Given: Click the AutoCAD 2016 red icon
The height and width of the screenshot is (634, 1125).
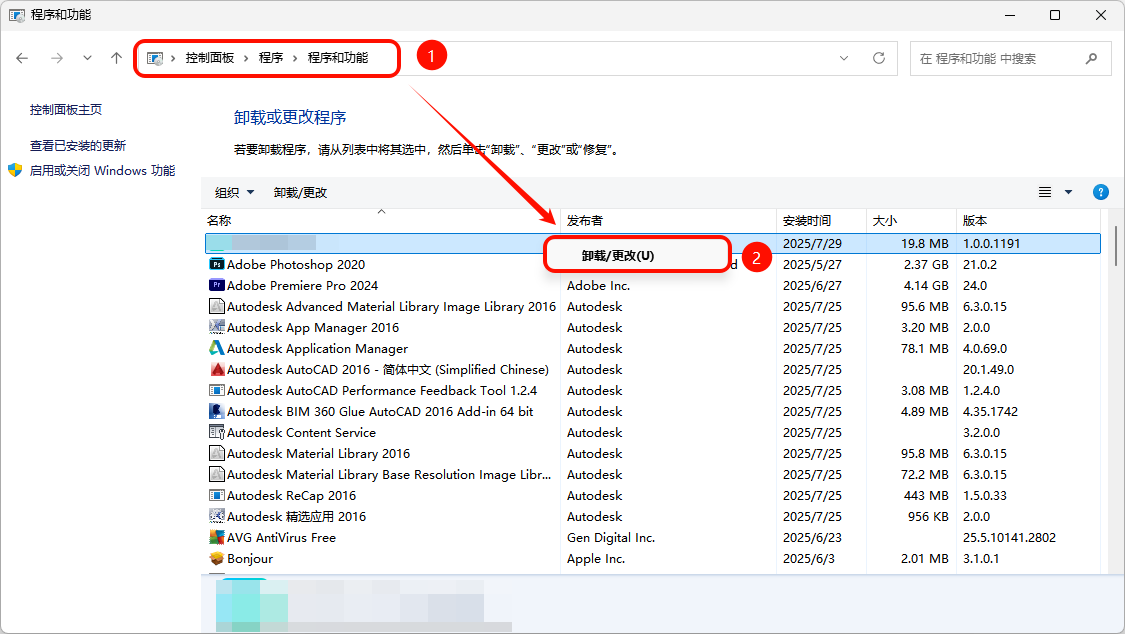Looking at the screenshot, I should pos(217,369).
